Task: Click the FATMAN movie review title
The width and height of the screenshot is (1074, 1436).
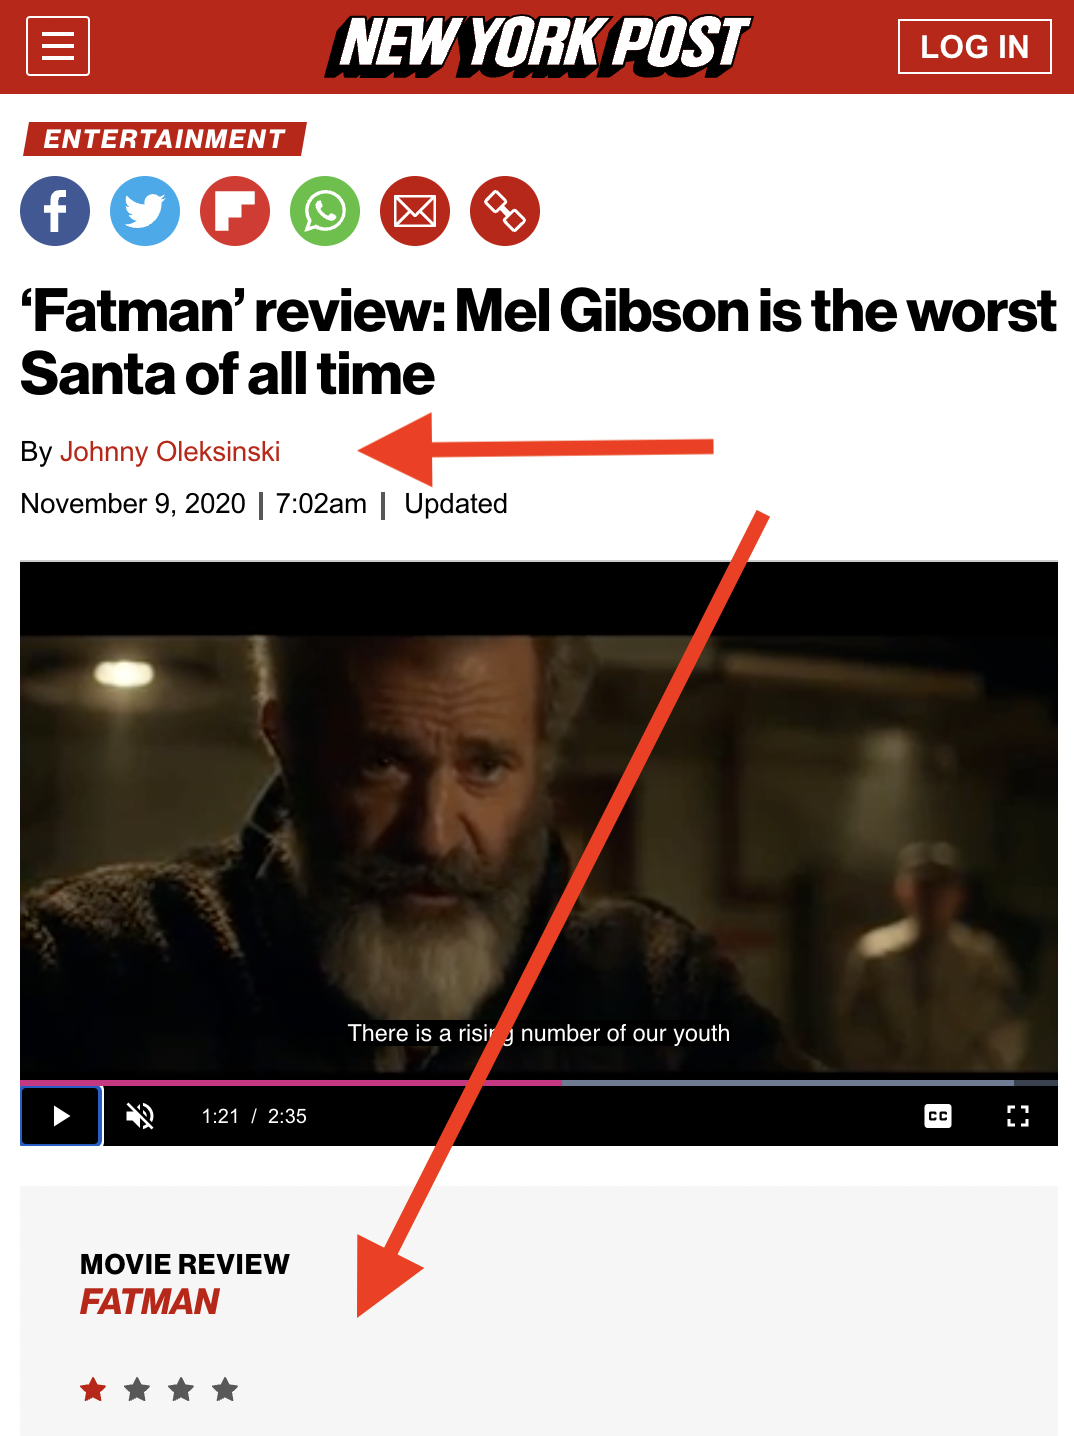Action: tap(150, 1302)
